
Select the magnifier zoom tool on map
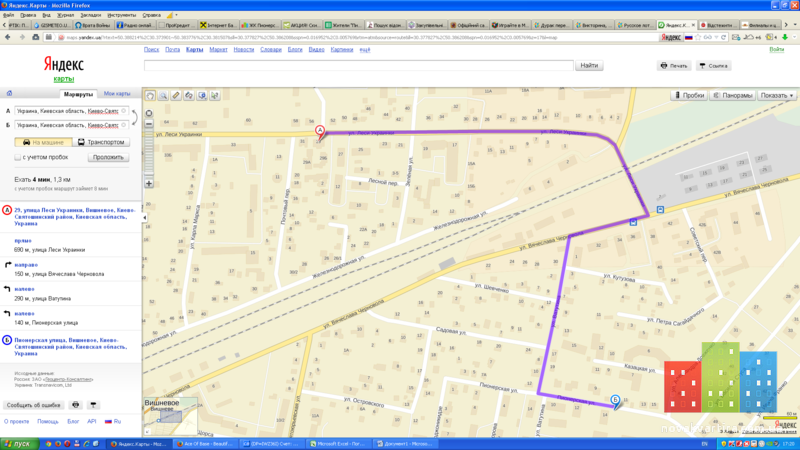click(x=163, y=95)
